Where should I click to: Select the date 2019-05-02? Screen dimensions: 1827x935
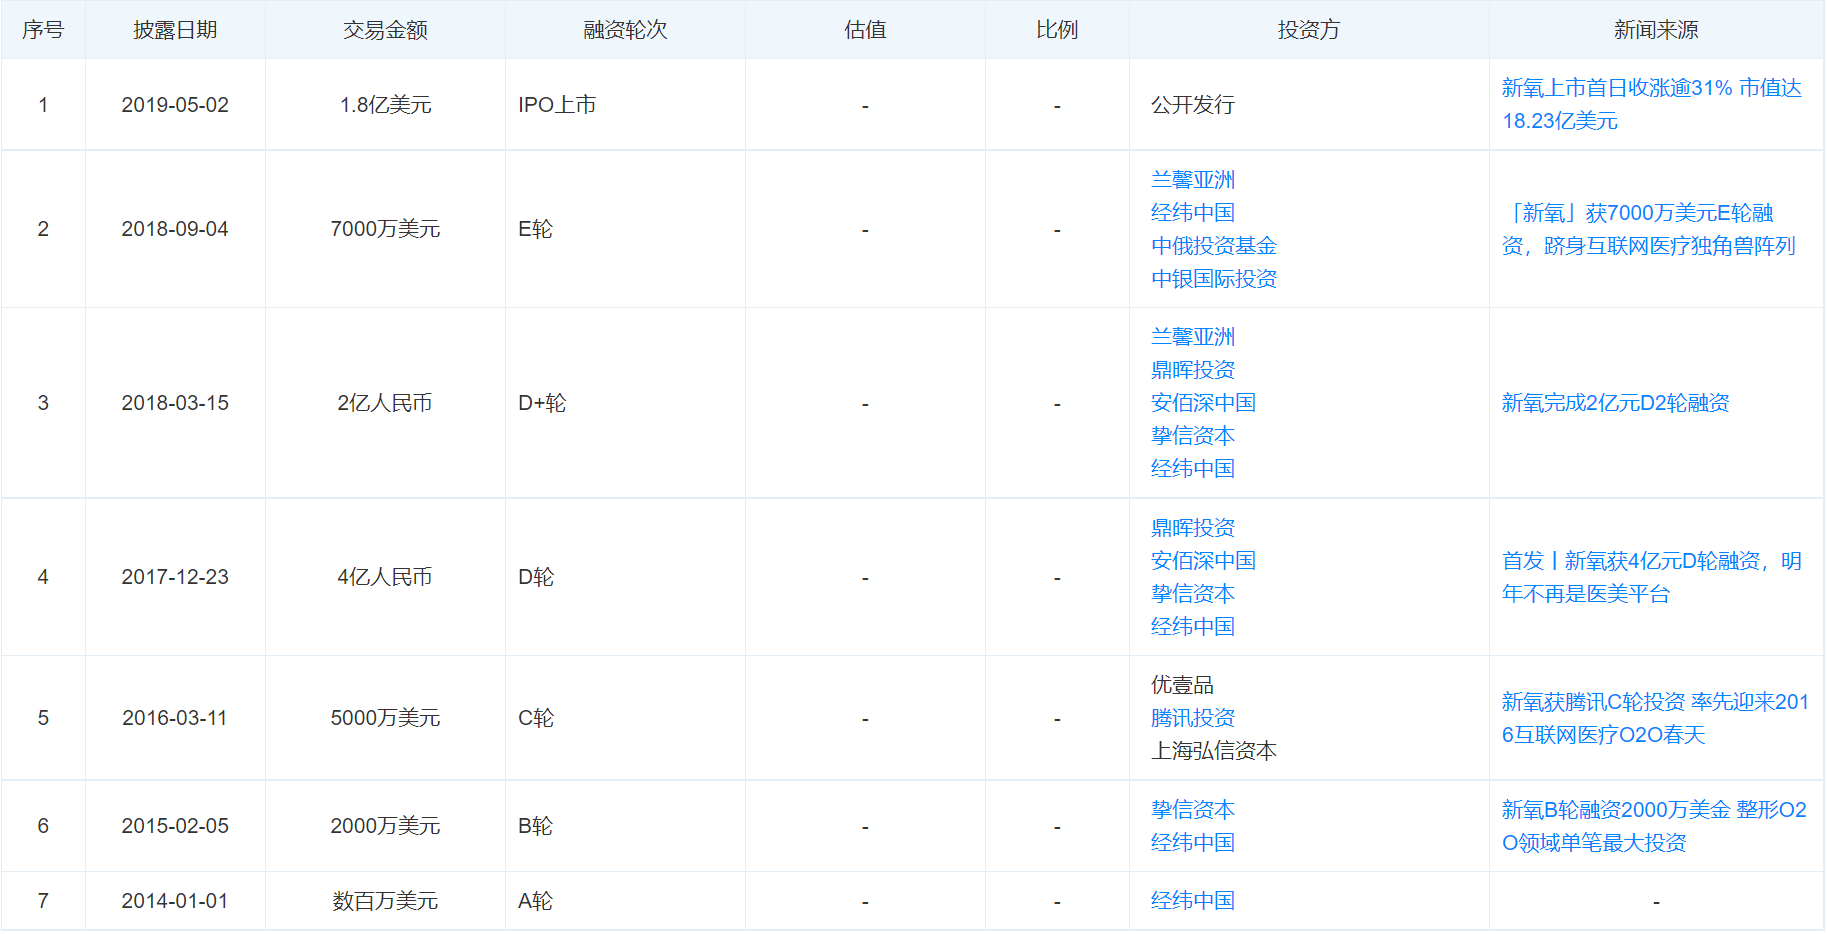pyautogui.click(x=175, y=105)
